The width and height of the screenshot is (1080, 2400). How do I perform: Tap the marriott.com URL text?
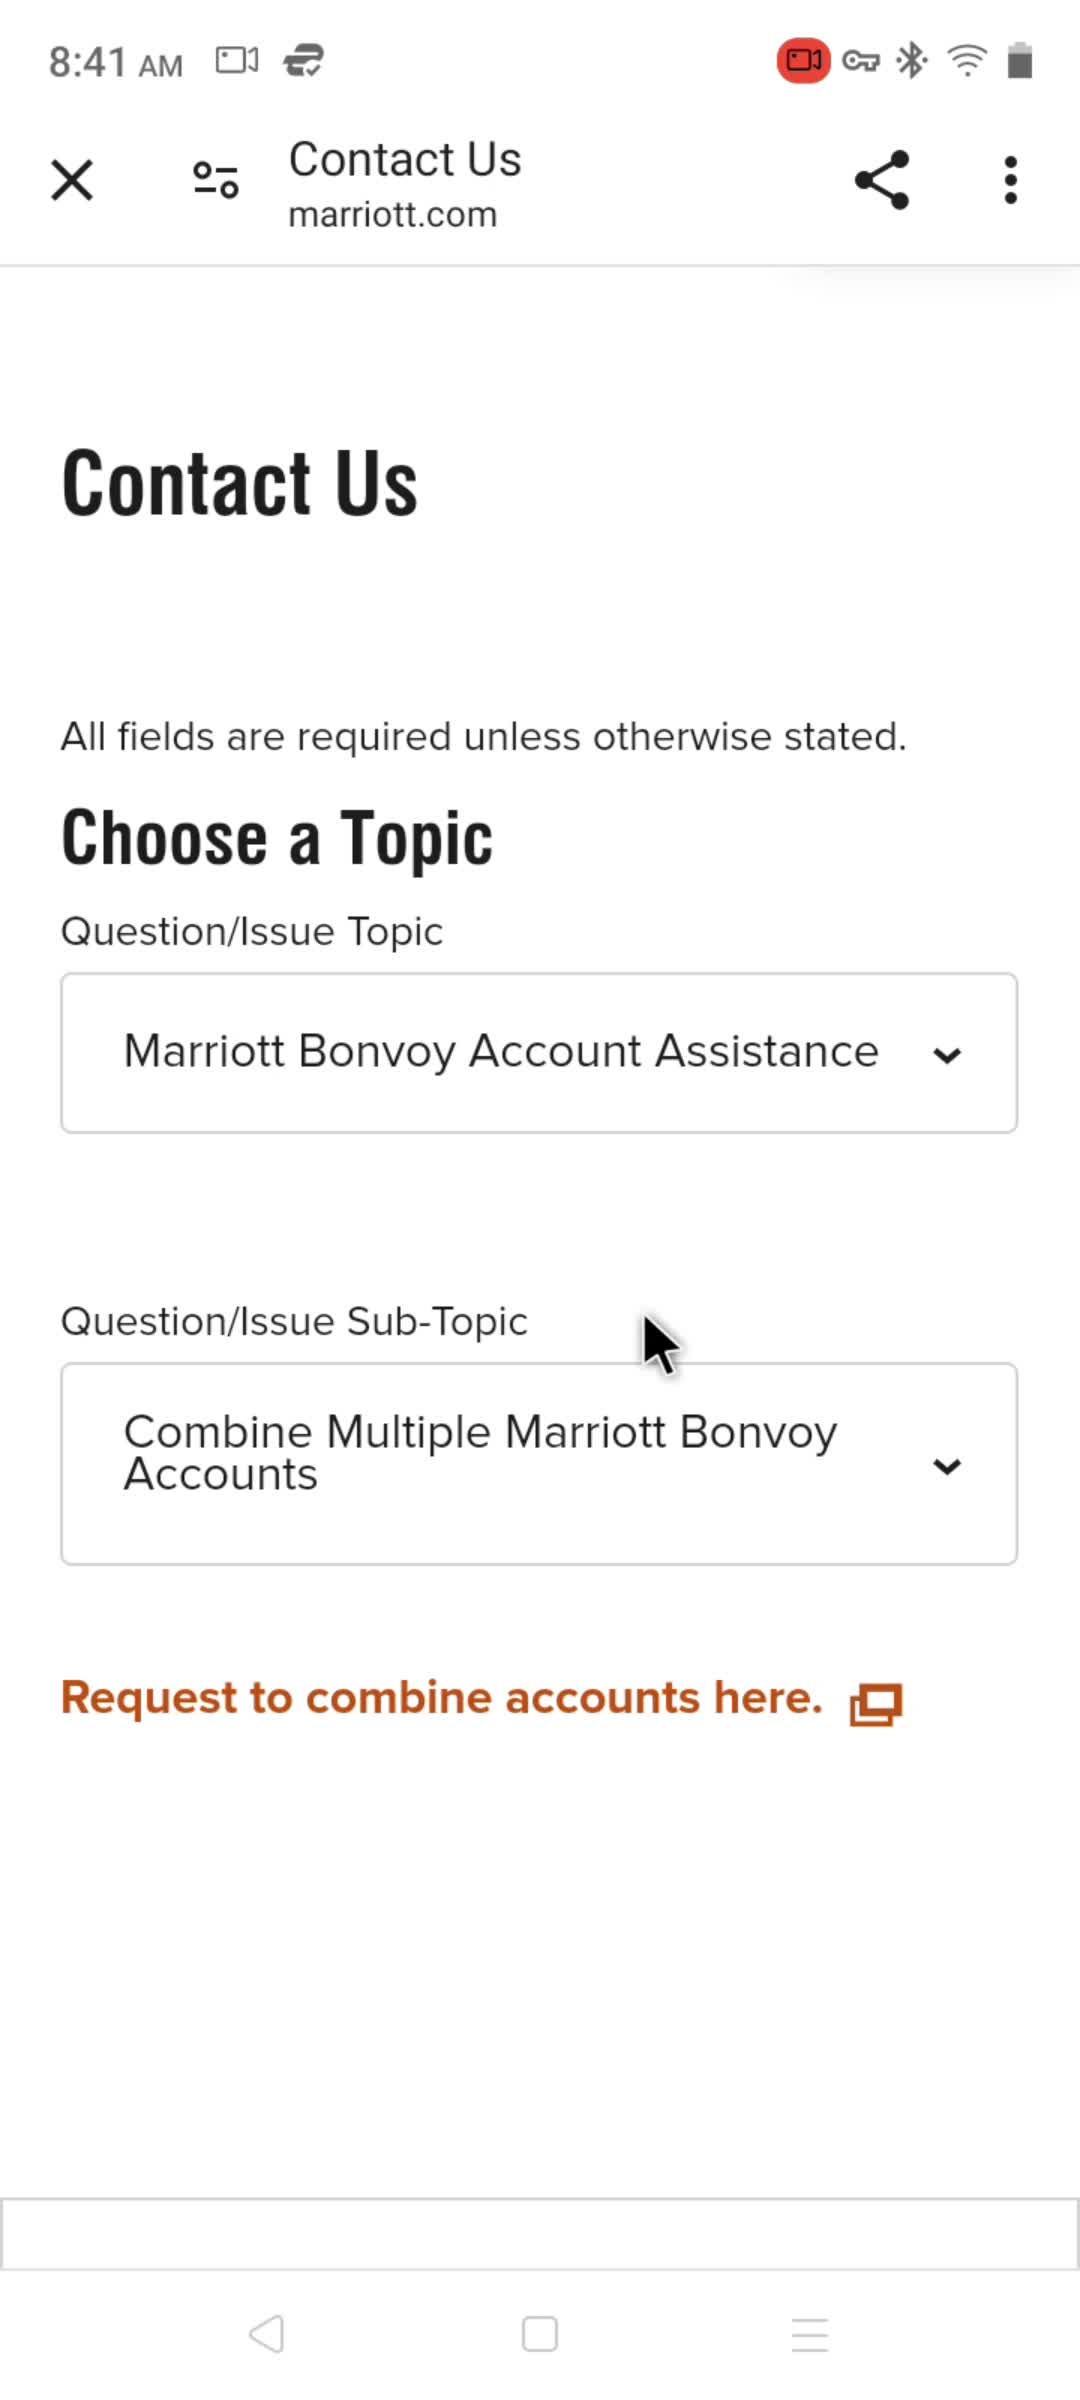tap(393, 215)
